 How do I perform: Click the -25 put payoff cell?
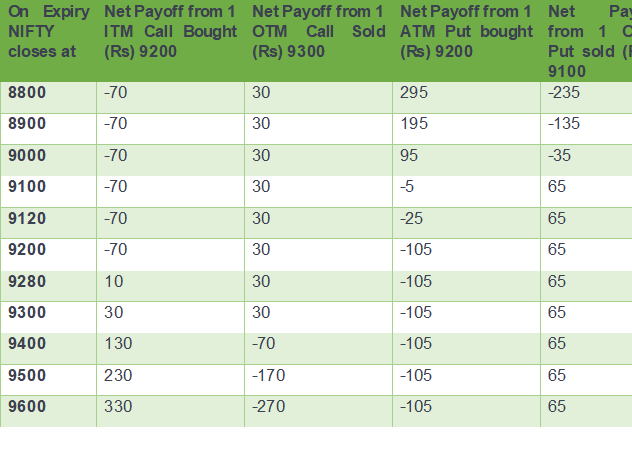pos(411,218)
